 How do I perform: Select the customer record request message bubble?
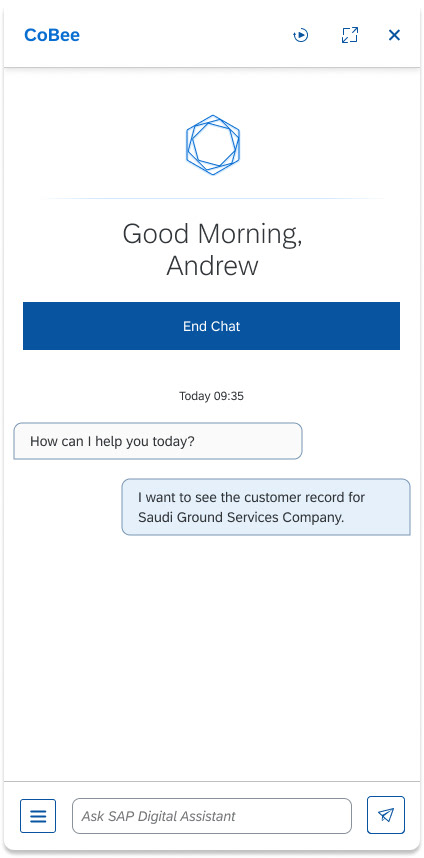266,507
